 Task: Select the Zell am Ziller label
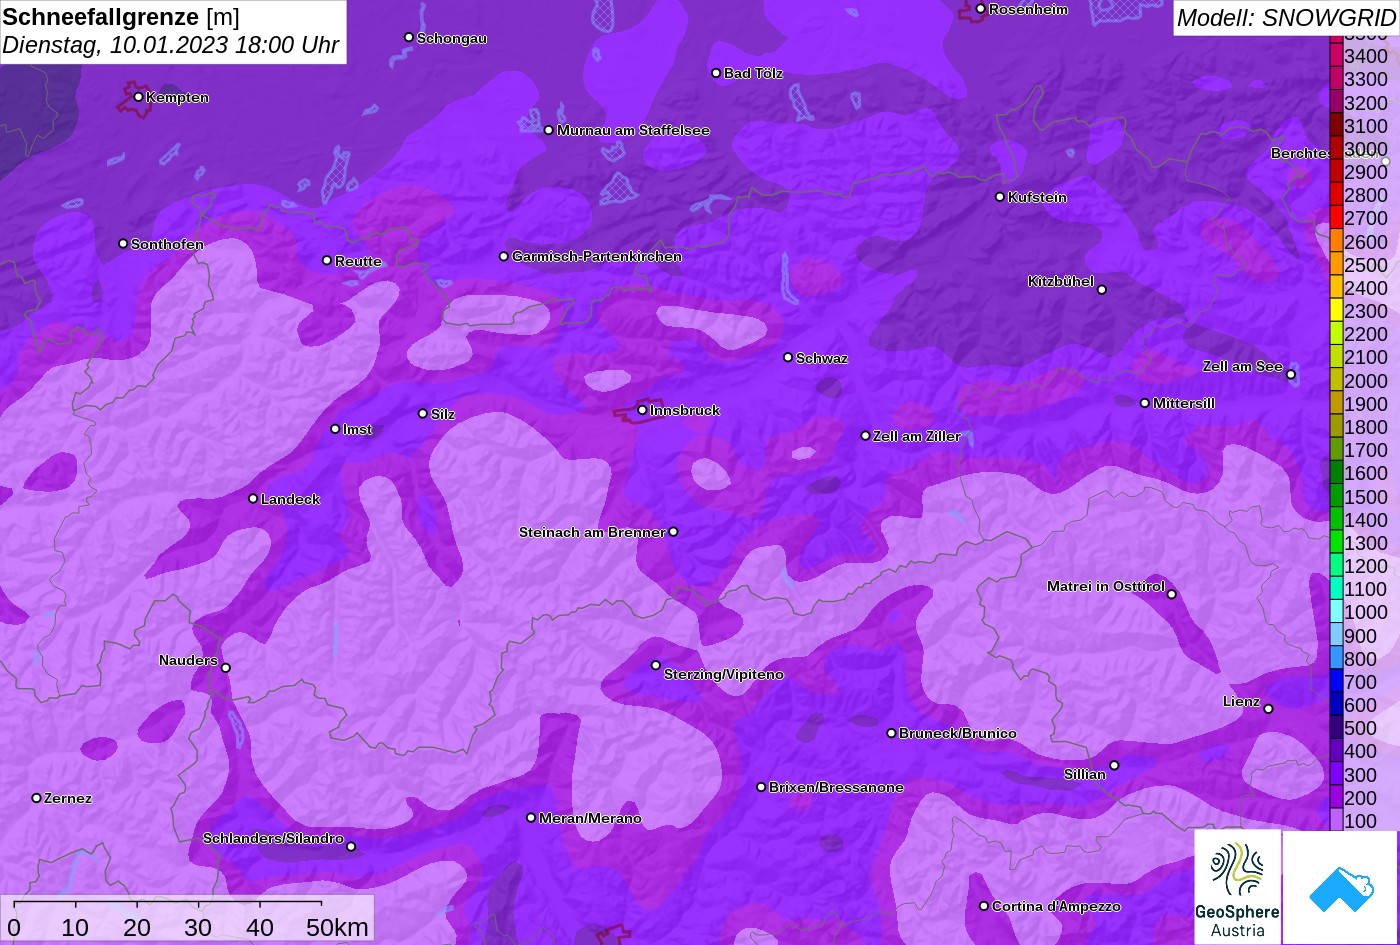tap(916, 436)
